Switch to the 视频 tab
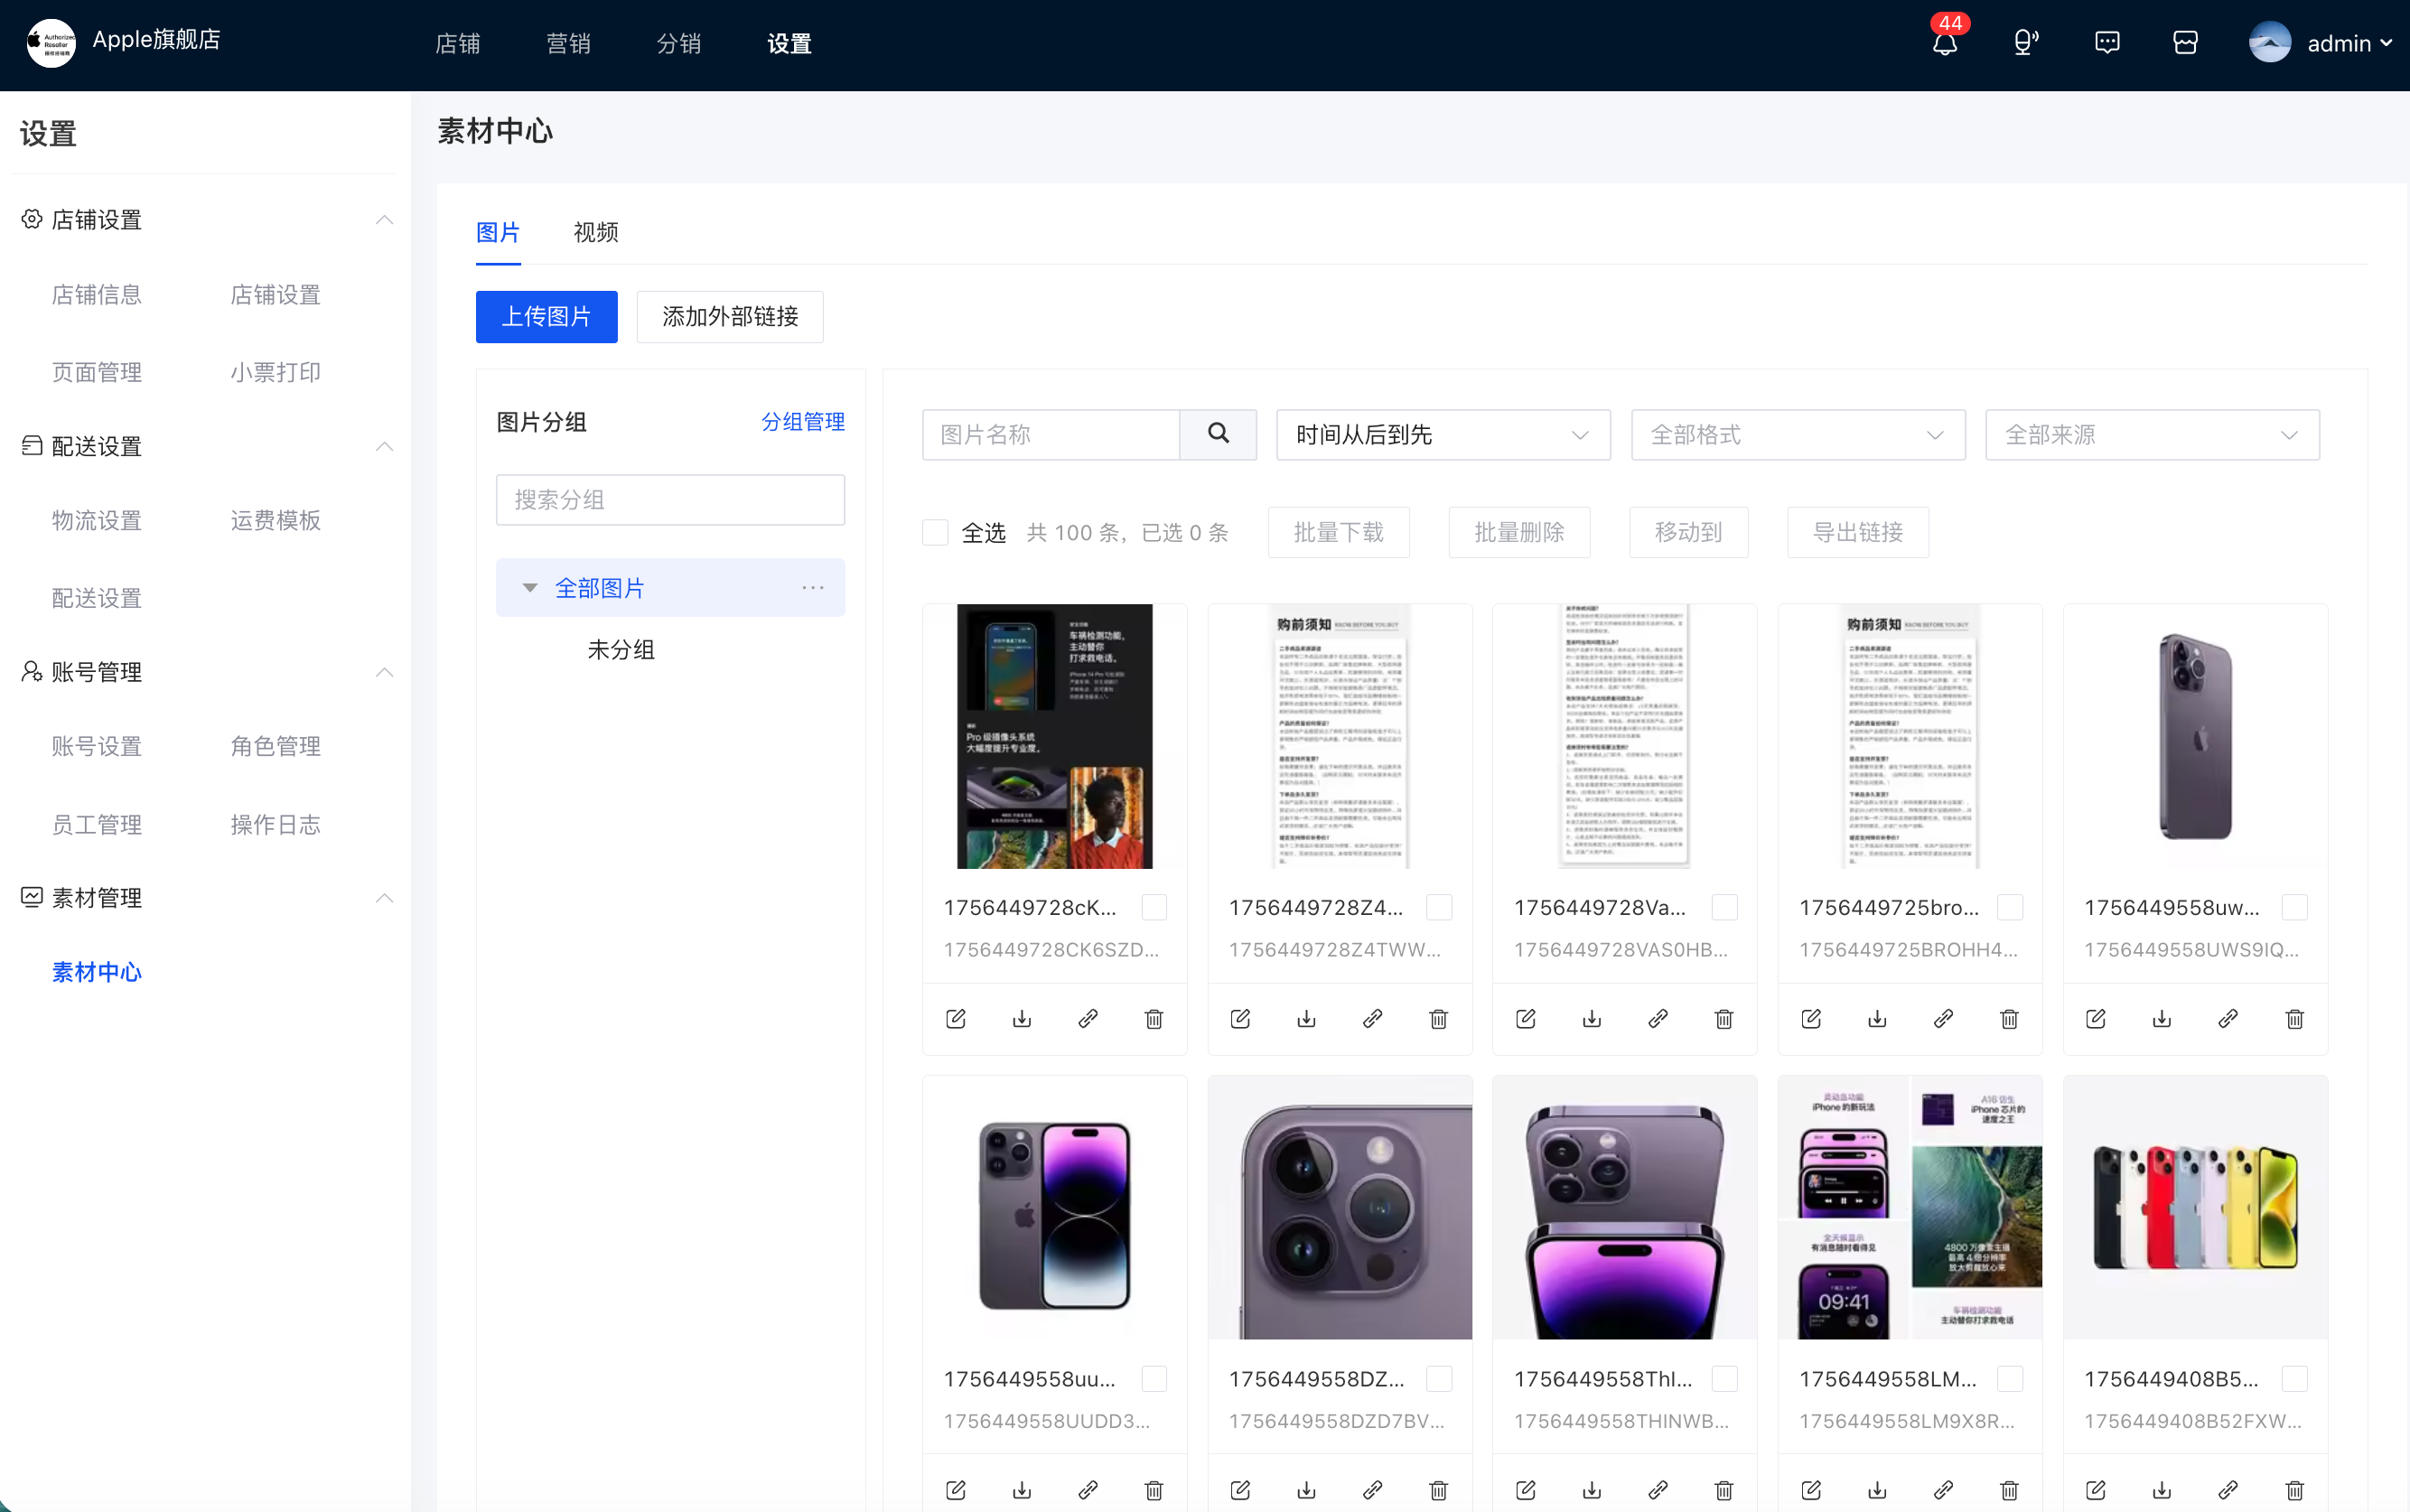Viewport: 2410px width, 1512px height. click(x=595, y=232)
